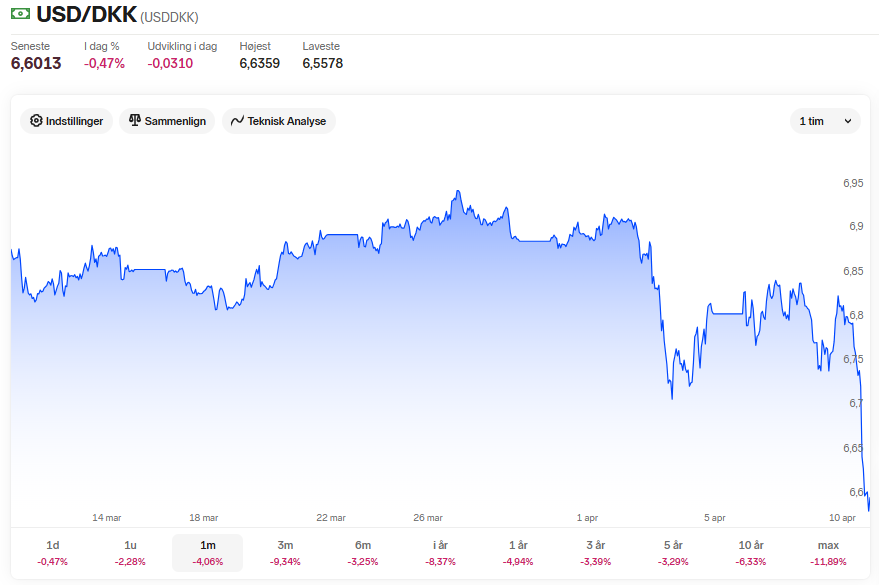
Task: Click the 6,65 y-axis label
Action: click(x=853, y=448)
